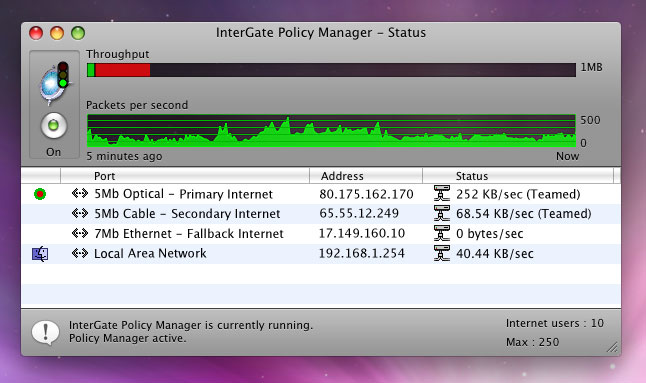Click network icon beside 40.44 KB/sec
646x383 pixels.
coord(442,253)
